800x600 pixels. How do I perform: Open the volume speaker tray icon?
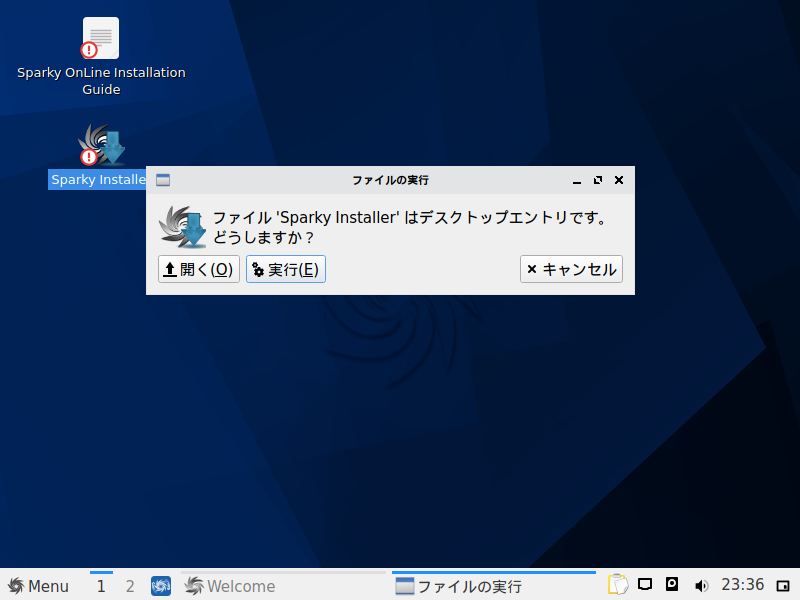tap(702, 585)
